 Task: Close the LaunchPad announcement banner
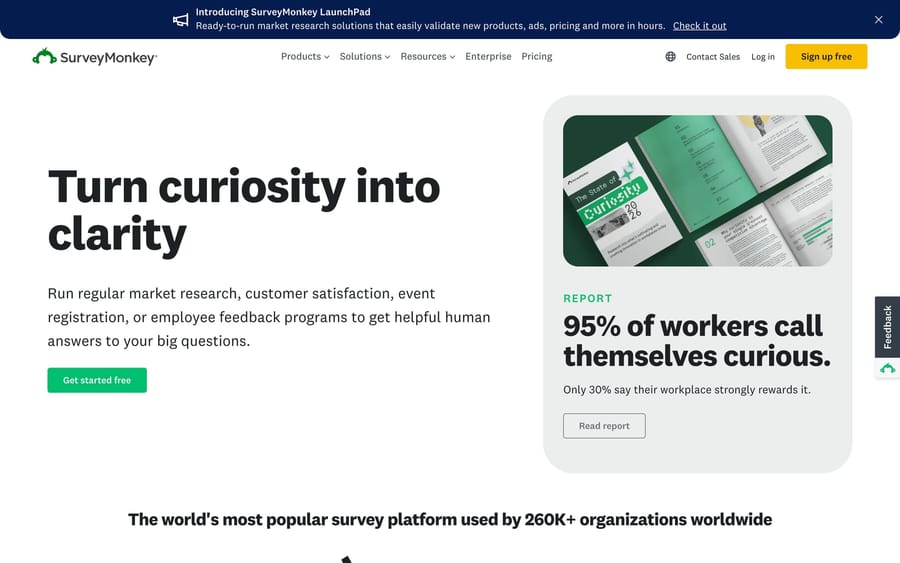(879, 20)
